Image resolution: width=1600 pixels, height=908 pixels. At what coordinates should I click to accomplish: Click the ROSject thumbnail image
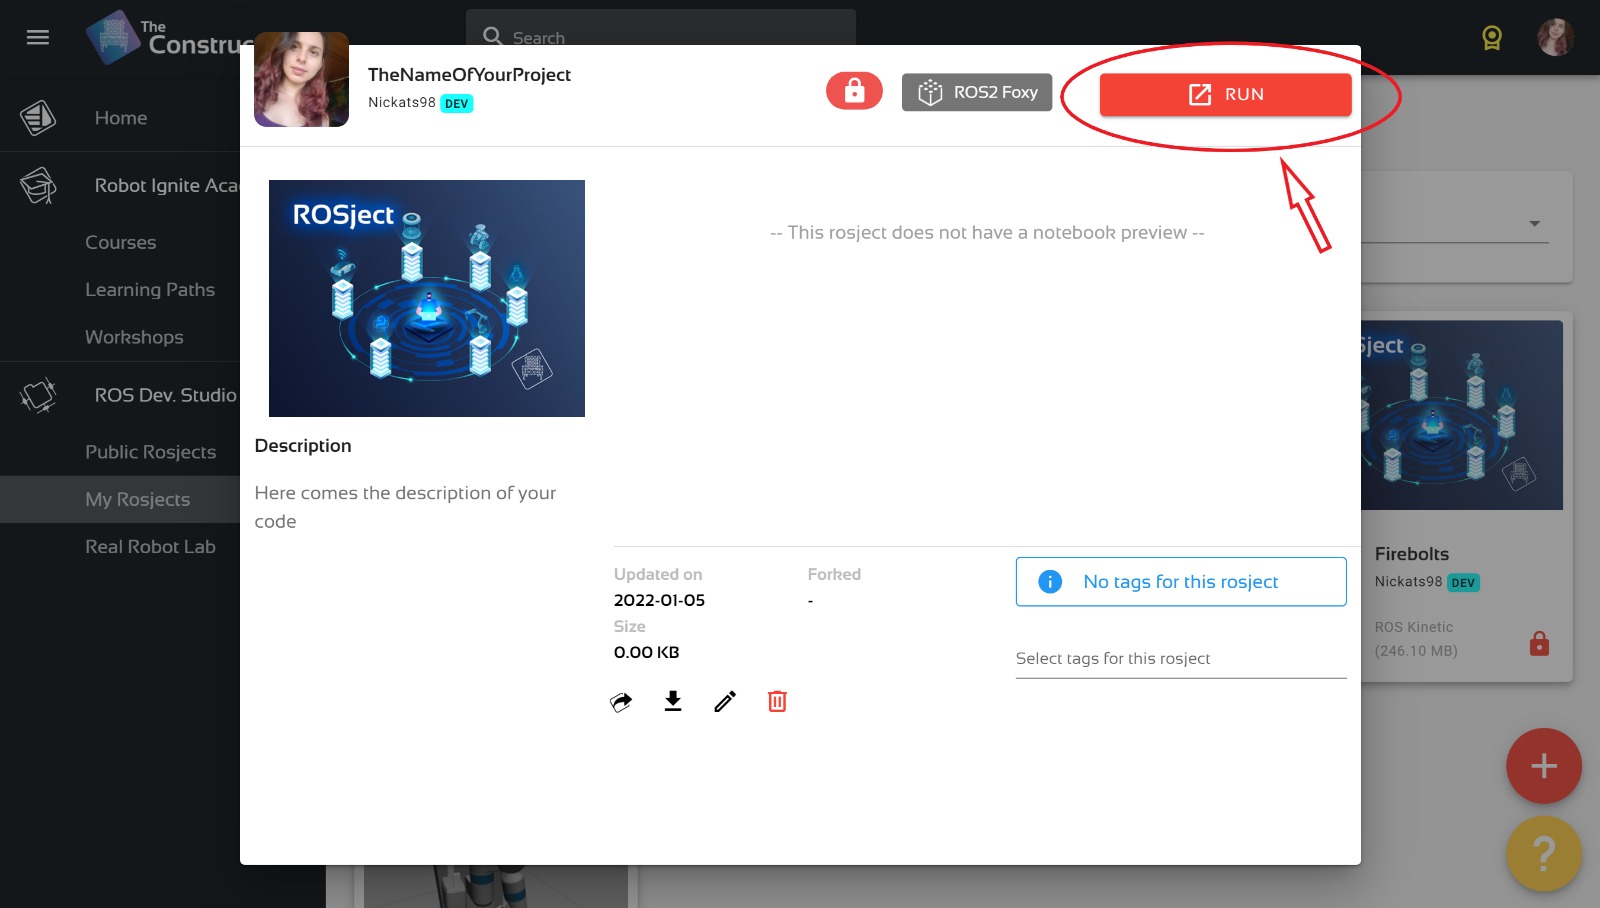tap(427, 298)
